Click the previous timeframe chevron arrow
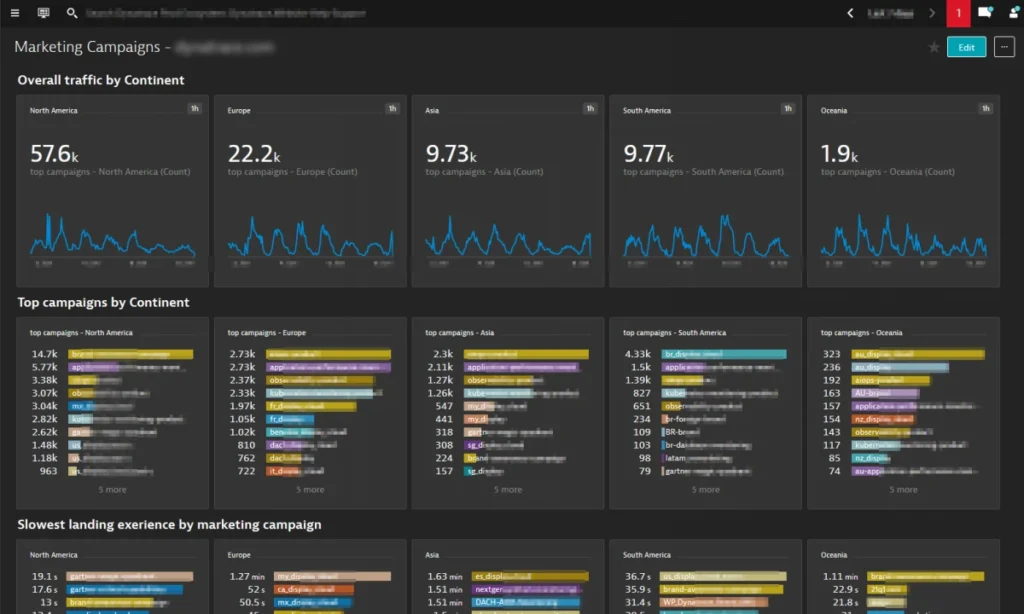This screenshot has width=1024, height=614. click(x=850, y=13)
